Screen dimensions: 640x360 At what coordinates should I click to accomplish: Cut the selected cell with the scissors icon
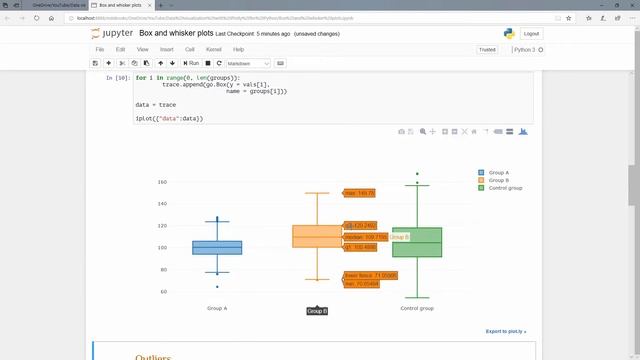pyautogui.click(x=122, y=63)
